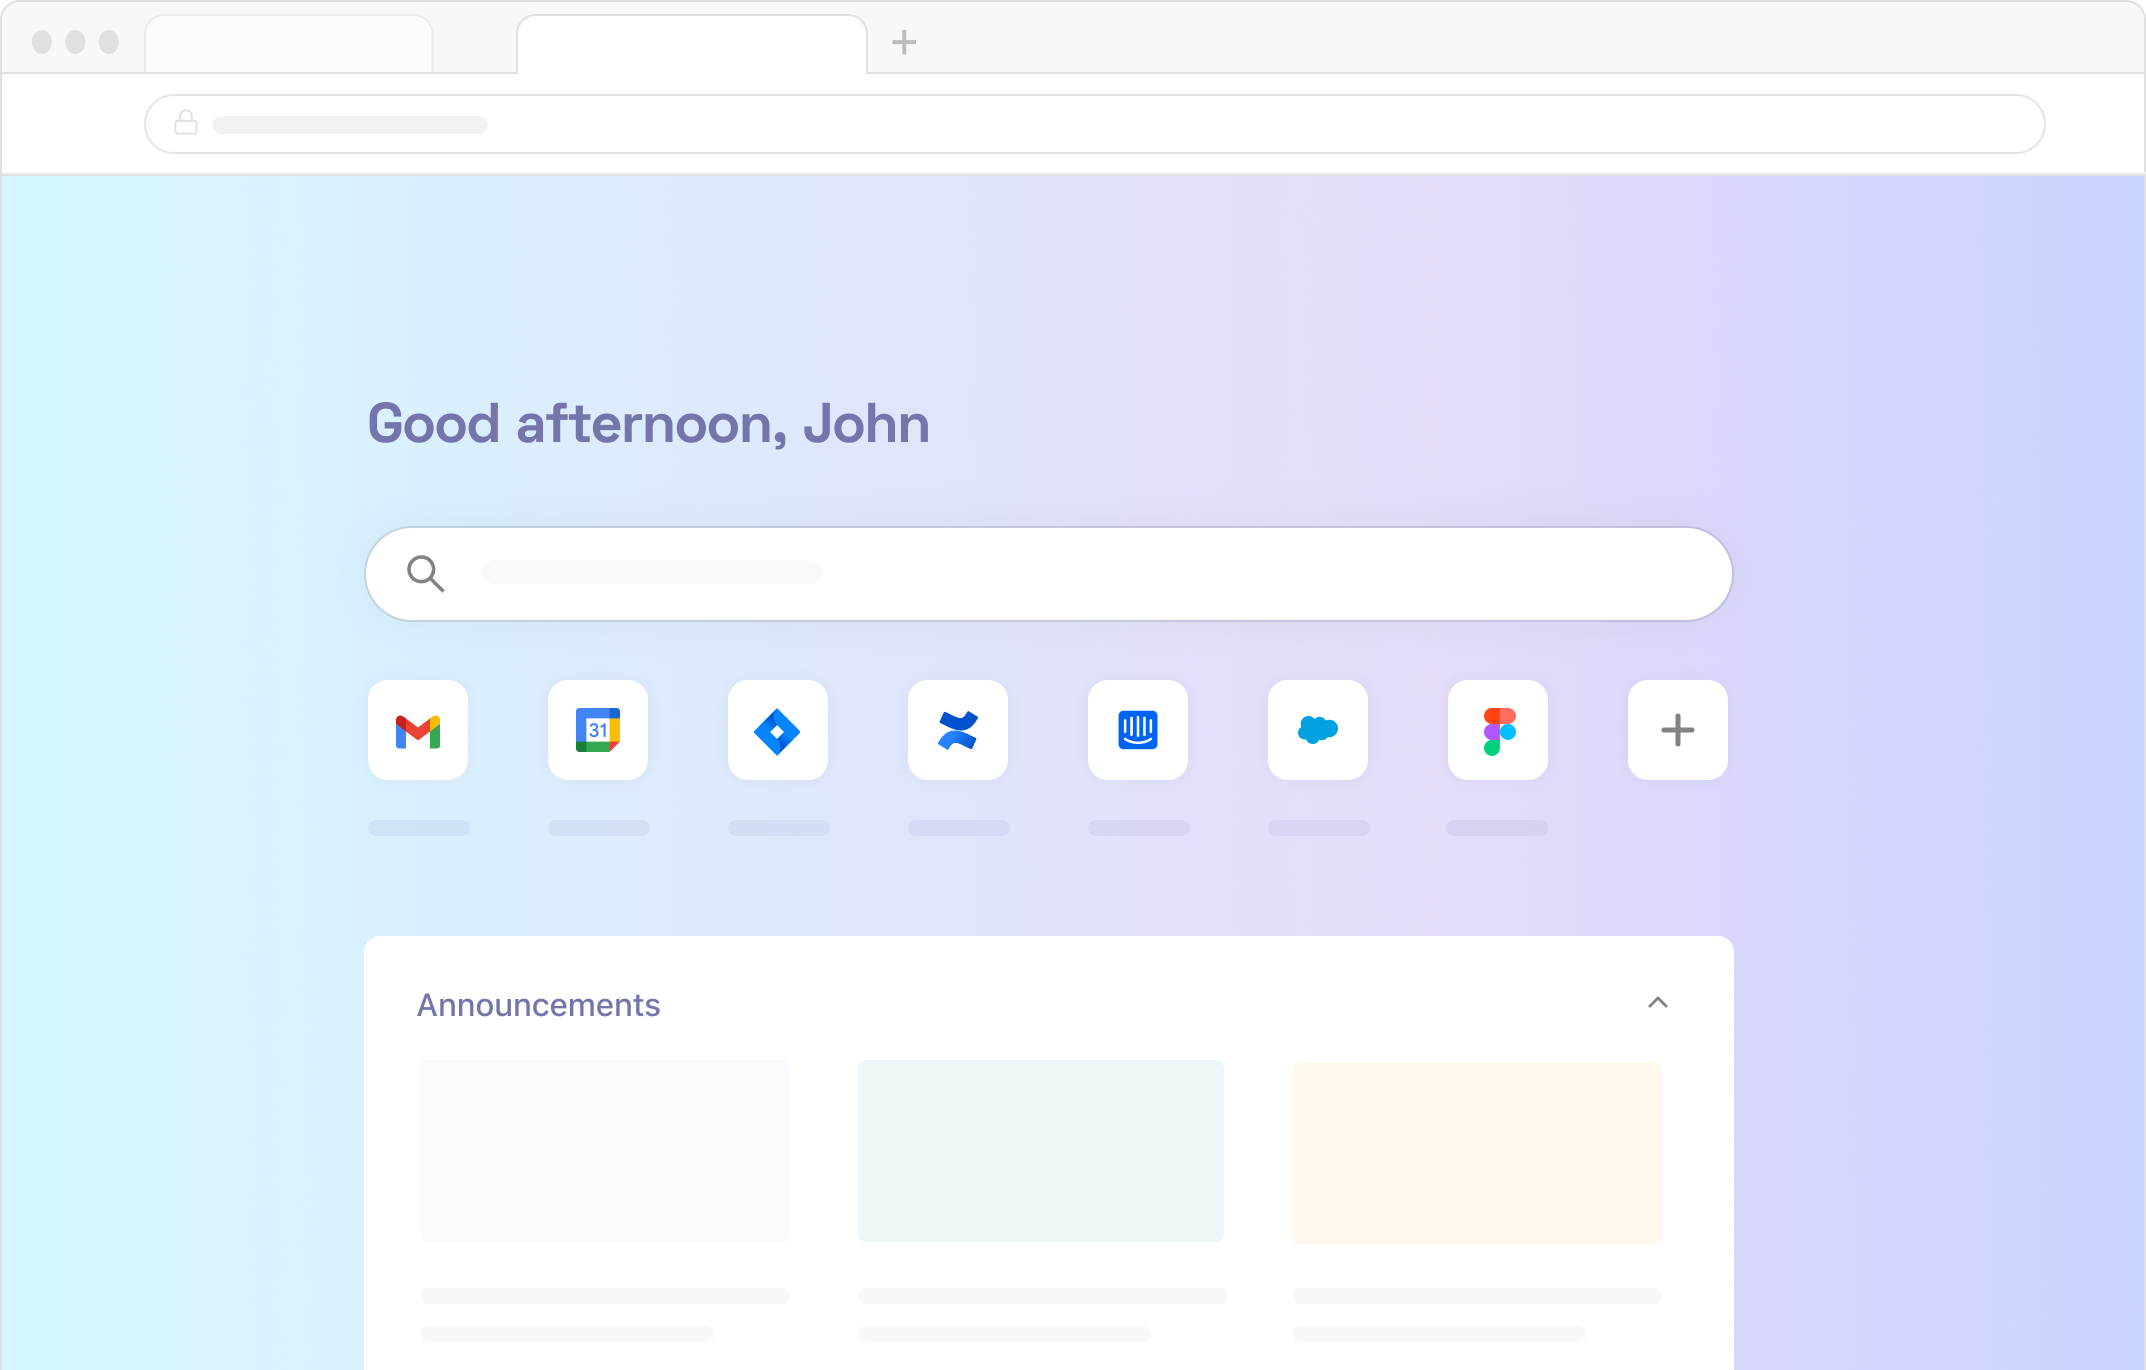The height and width of the screenshot is (1370, 2146).
Task: Open the first announcement card
Action: coord(604,1151)
